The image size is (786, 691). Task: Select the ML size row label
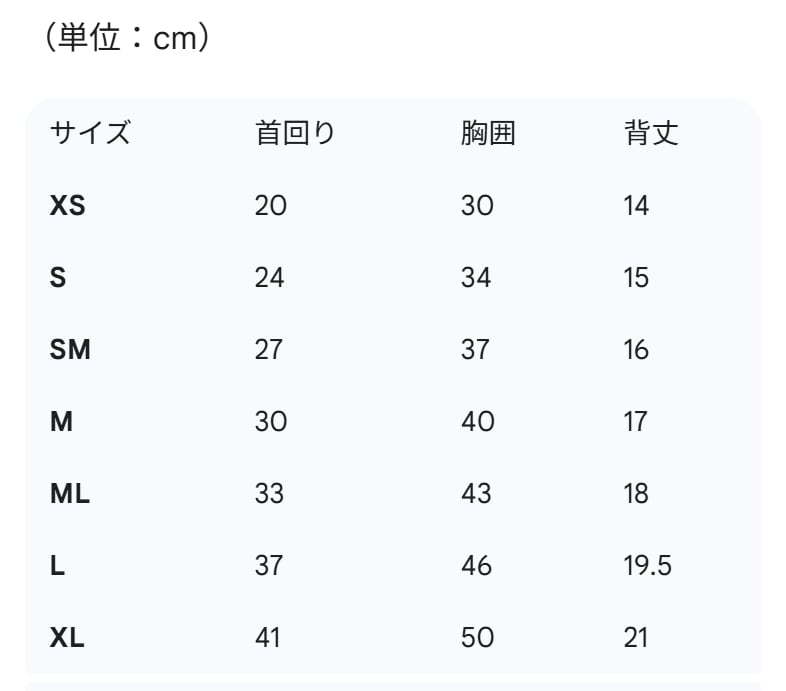point(70,494)
